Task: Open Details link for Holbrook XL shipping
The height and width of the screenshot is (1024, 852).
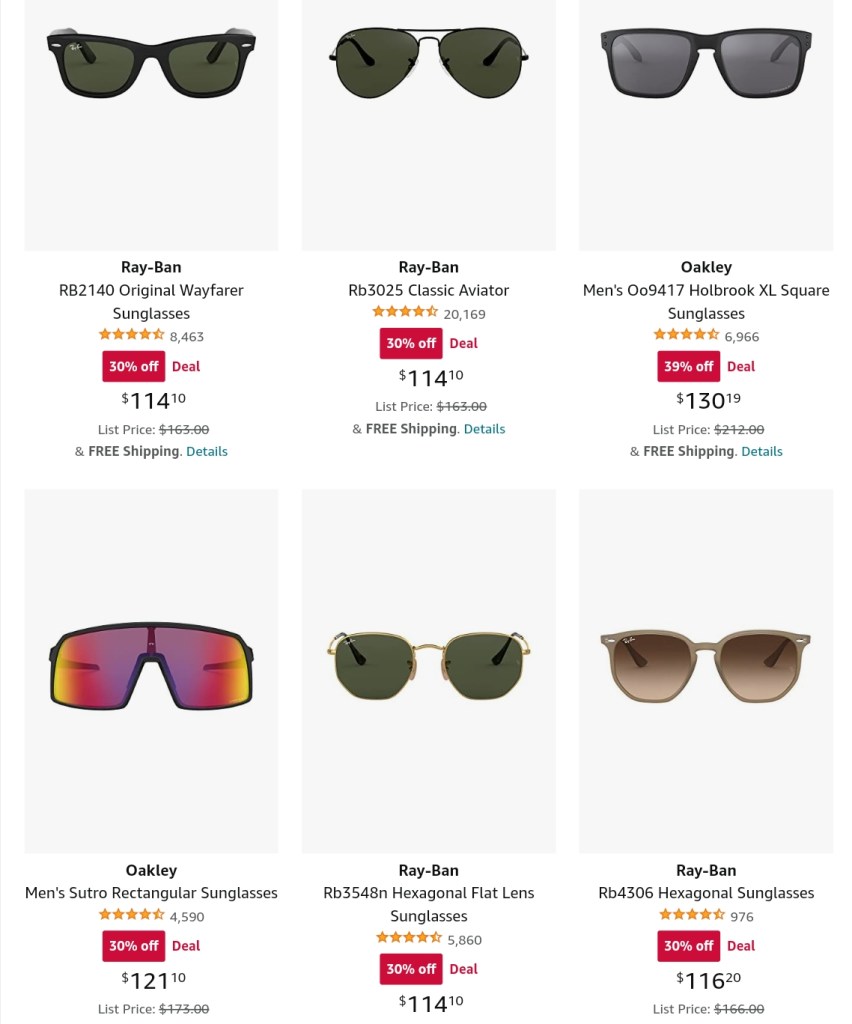Action: point(762,451)
